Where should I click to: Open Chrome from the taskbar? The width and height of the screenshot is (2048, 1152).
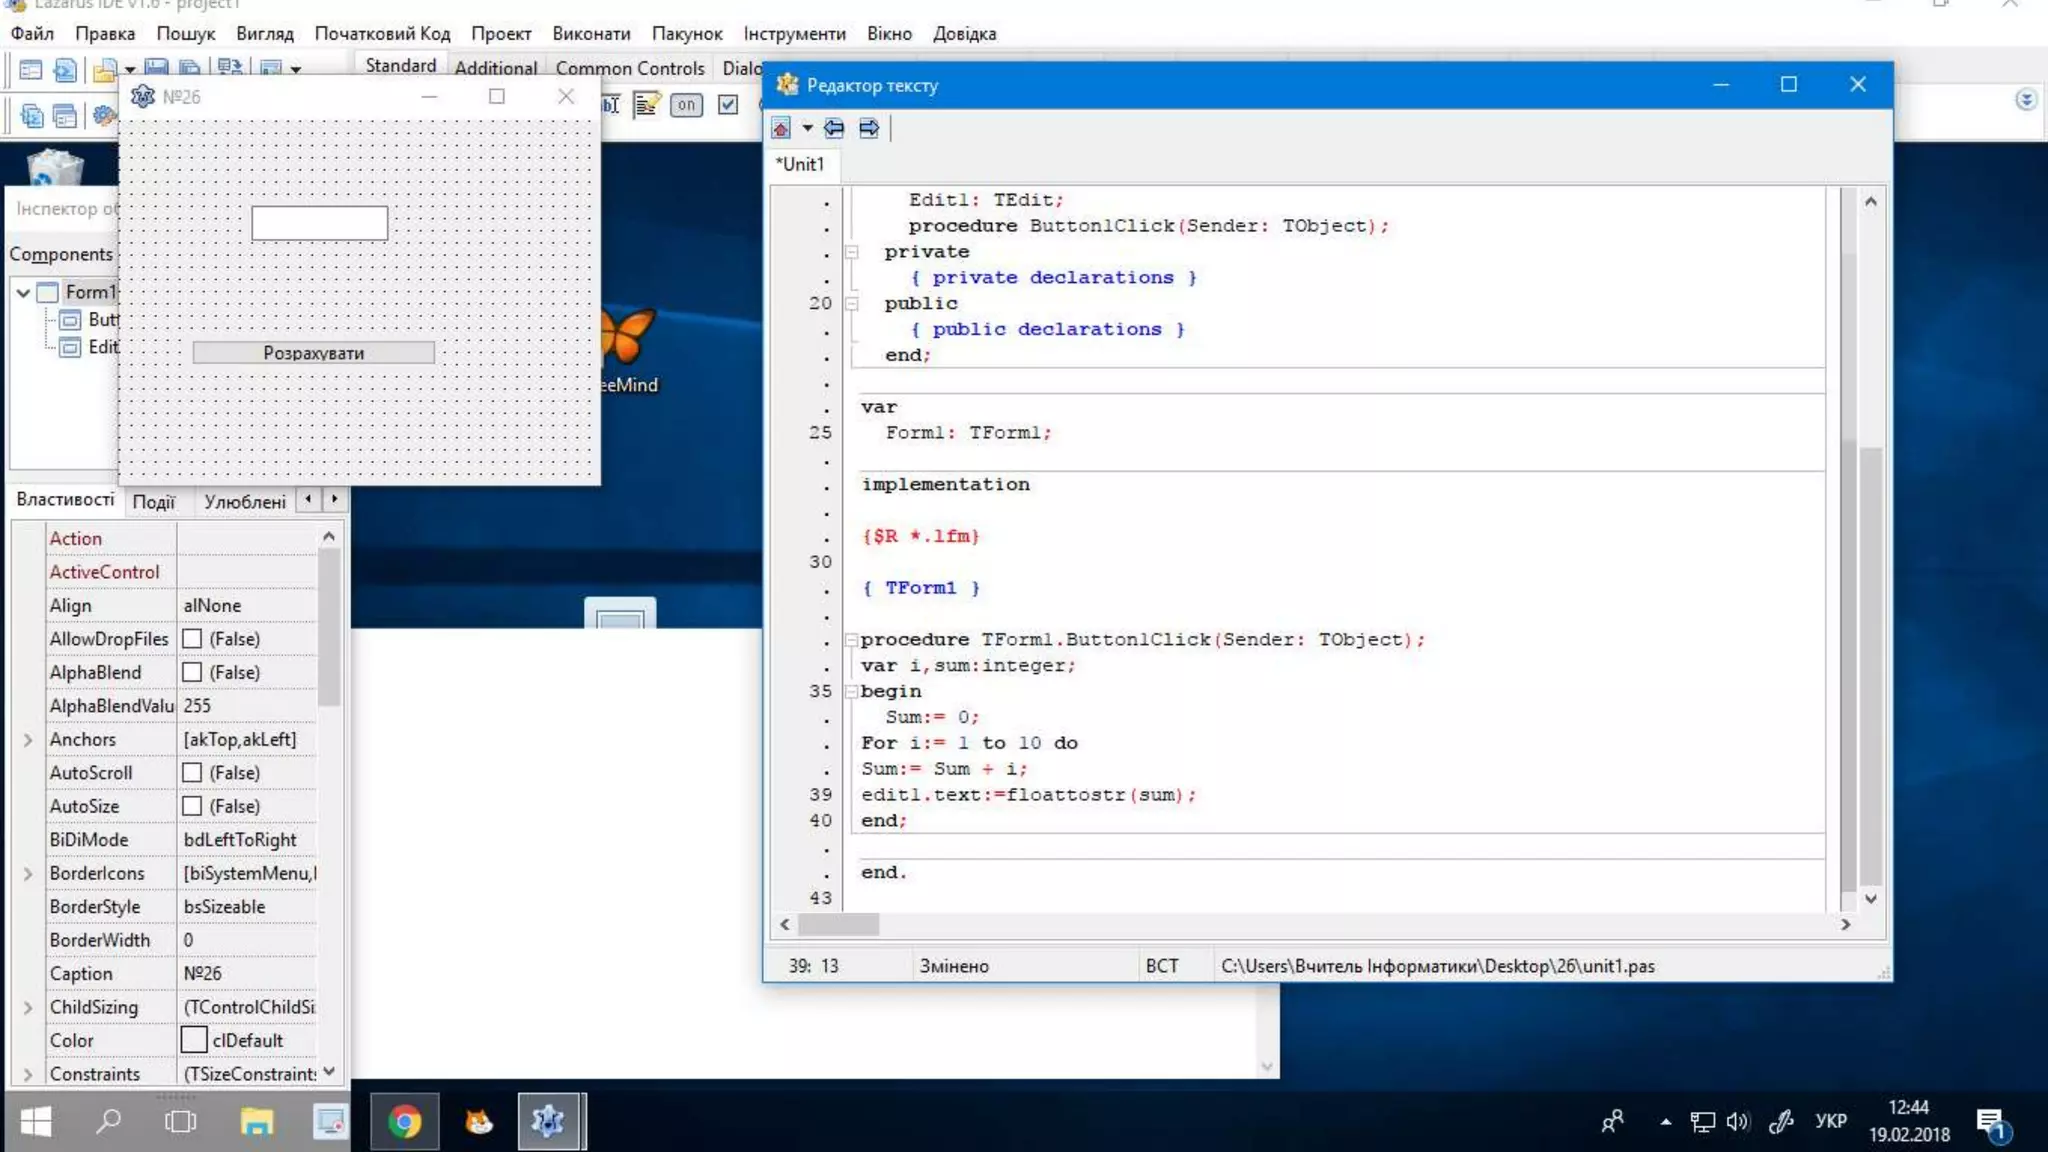(404, 1121)
